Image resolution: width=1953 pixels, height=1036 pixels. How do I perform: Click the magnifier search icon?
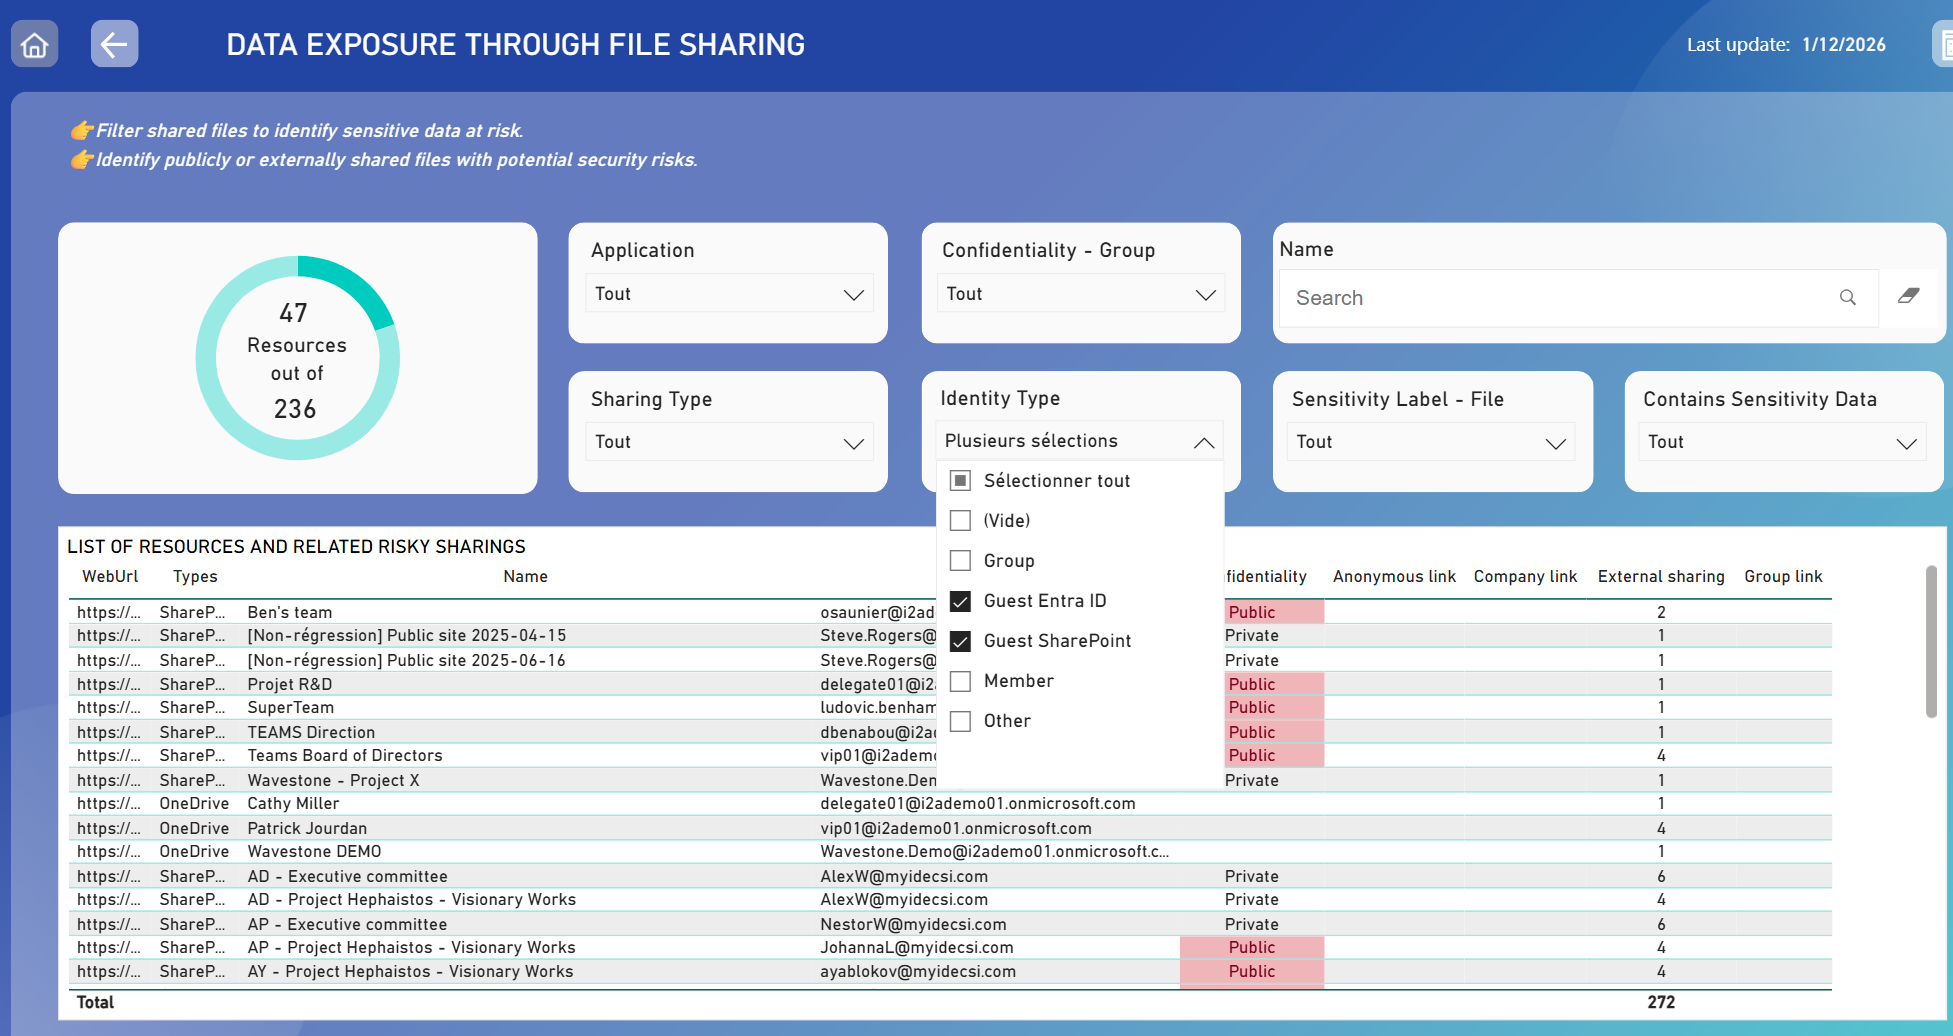coord(1847,297)
